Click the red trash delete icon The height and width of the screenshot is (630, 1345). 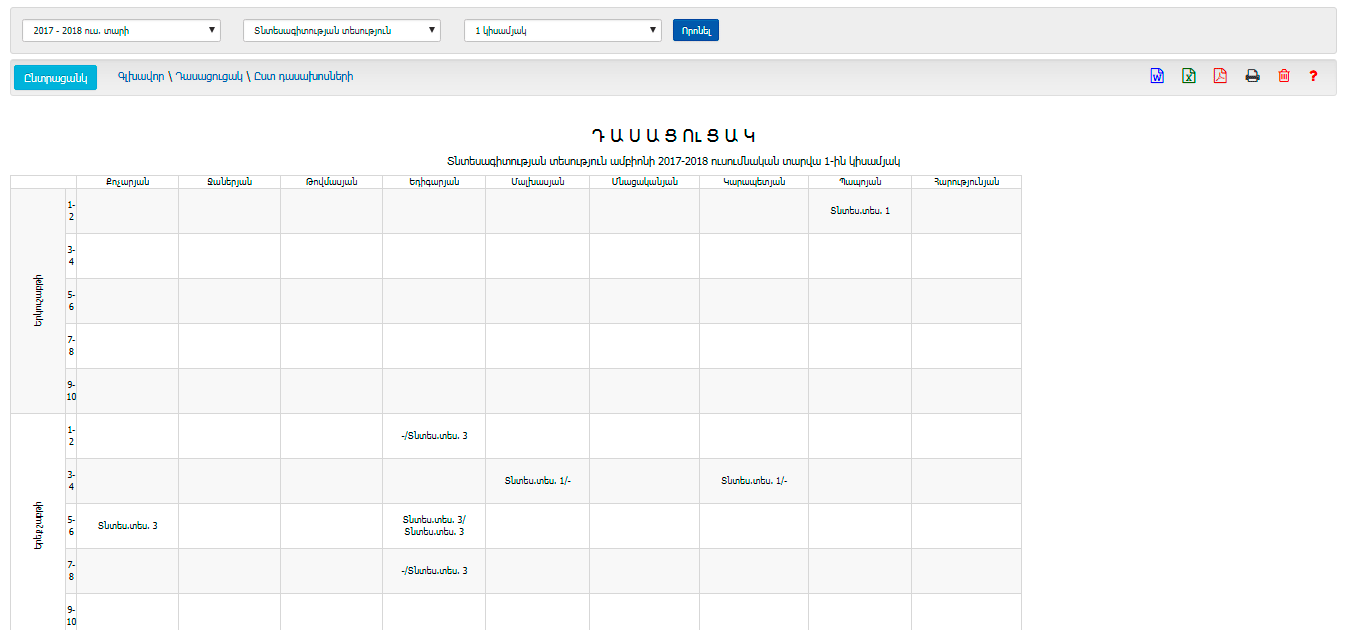coord(1284,76)
